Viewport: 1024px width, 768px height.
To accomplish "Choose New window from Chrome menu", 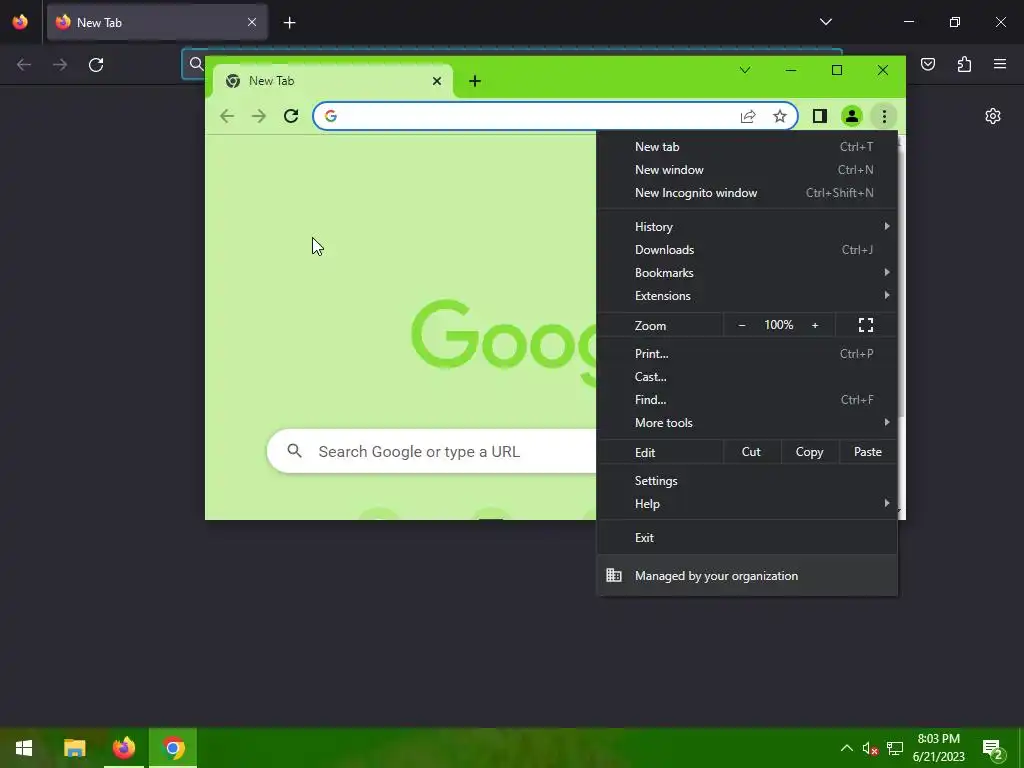I will point(747,170).
